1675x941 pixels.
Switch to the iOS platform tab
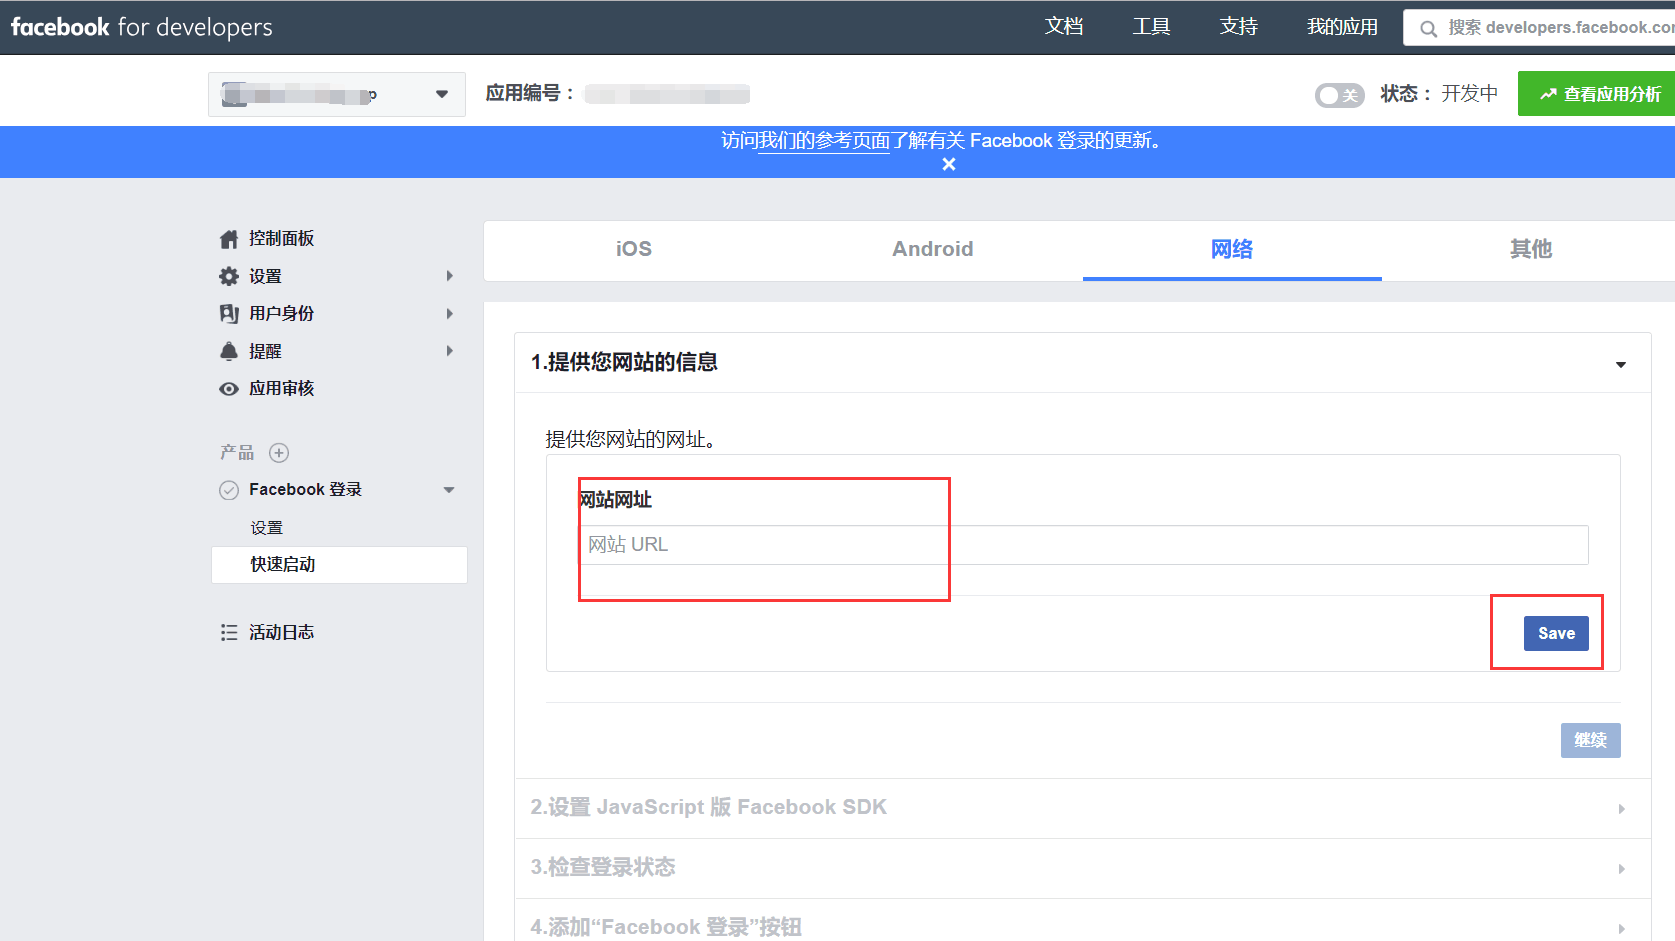[633, 249]
